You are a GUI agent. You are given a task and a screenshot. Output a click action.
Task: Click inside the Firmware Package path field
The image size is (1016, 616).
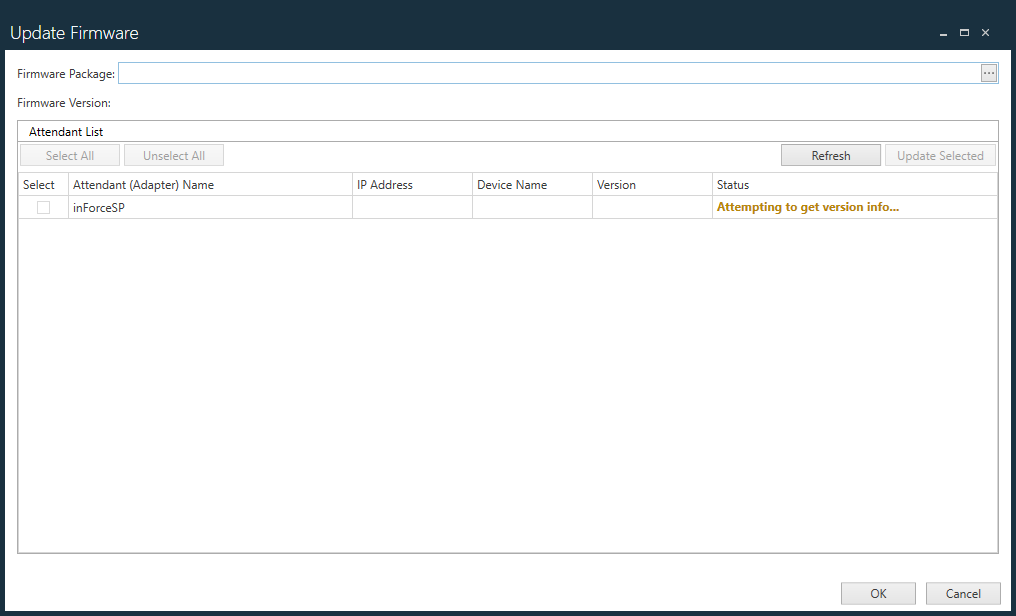pos(548,73)
